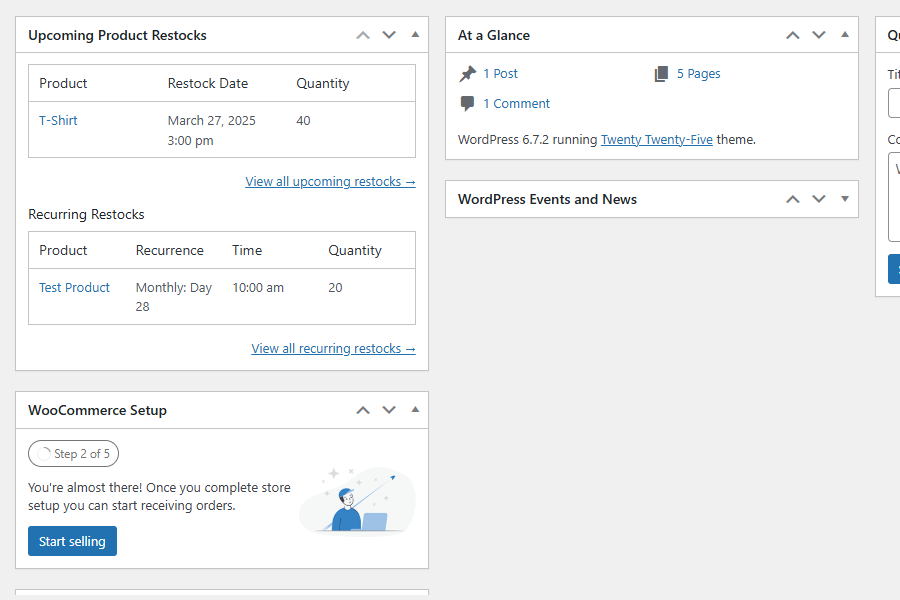Click the pages icon beside 5 Pages
900x600 pixels.
click(x=661, y=73)
